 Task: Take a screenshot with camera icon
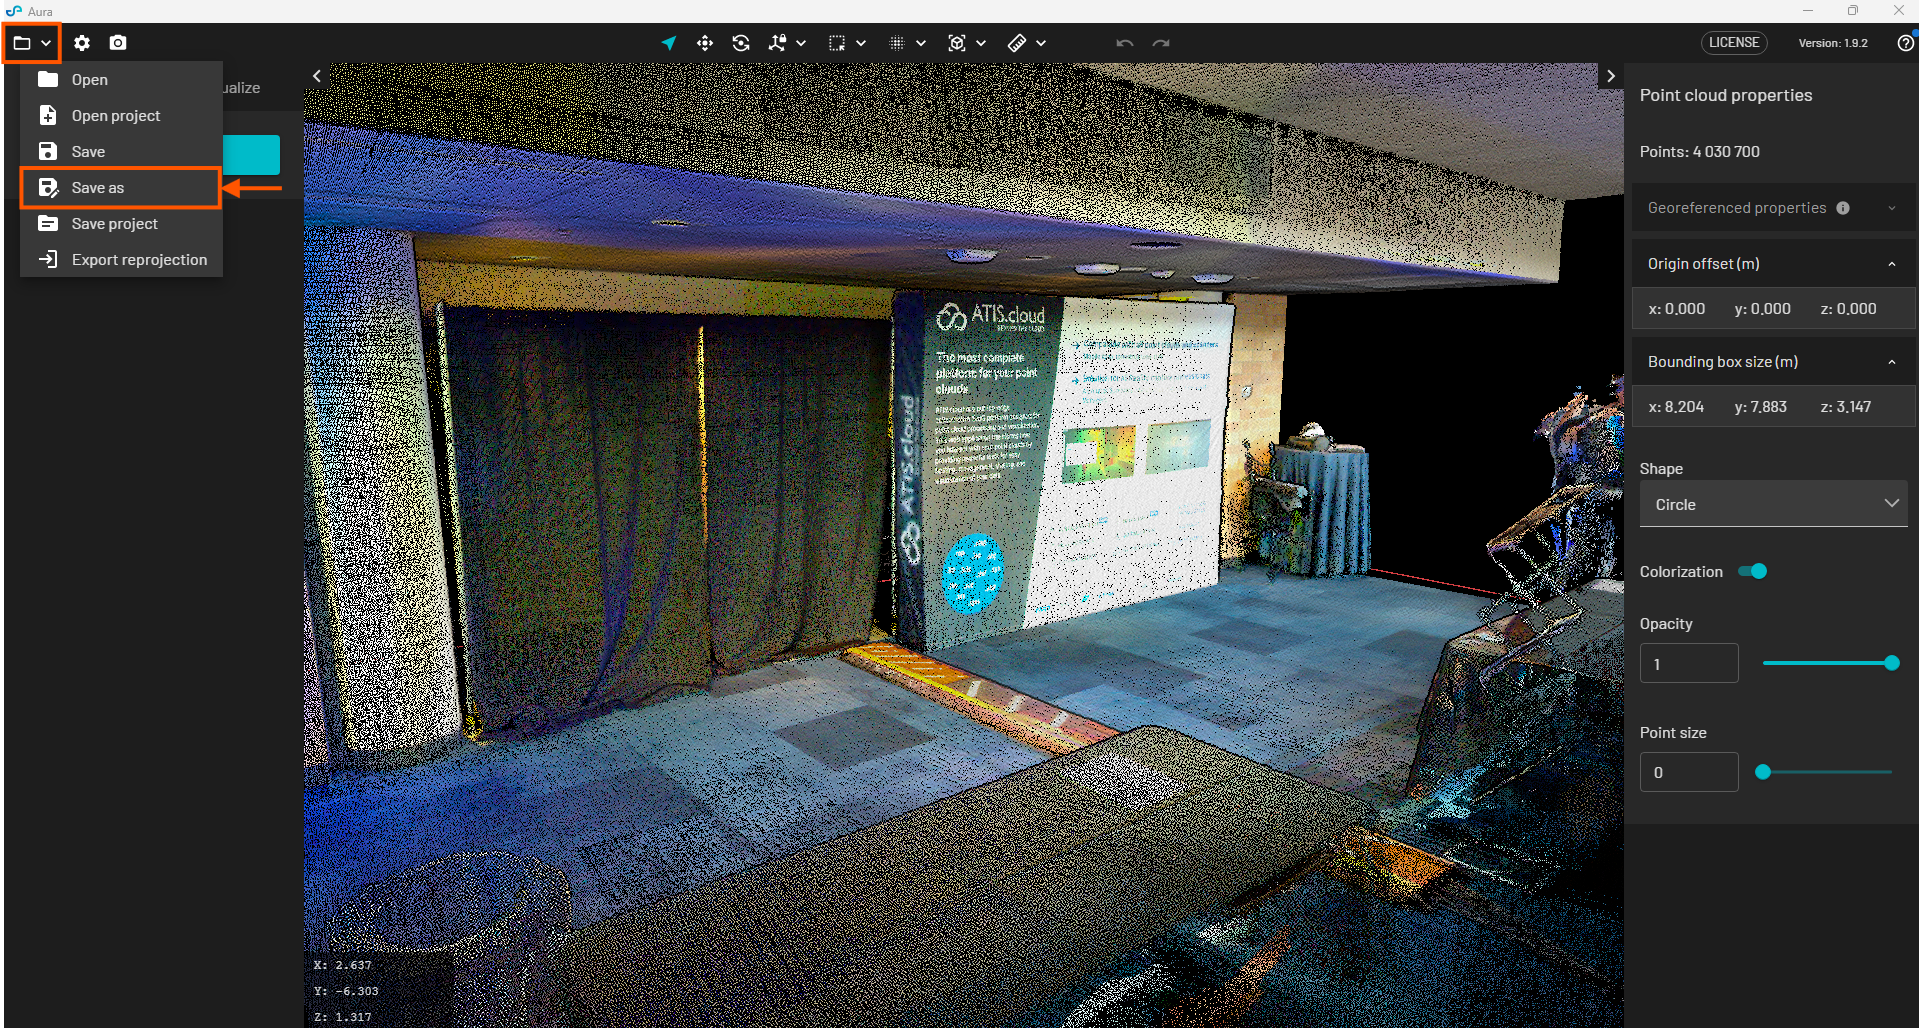118,43
